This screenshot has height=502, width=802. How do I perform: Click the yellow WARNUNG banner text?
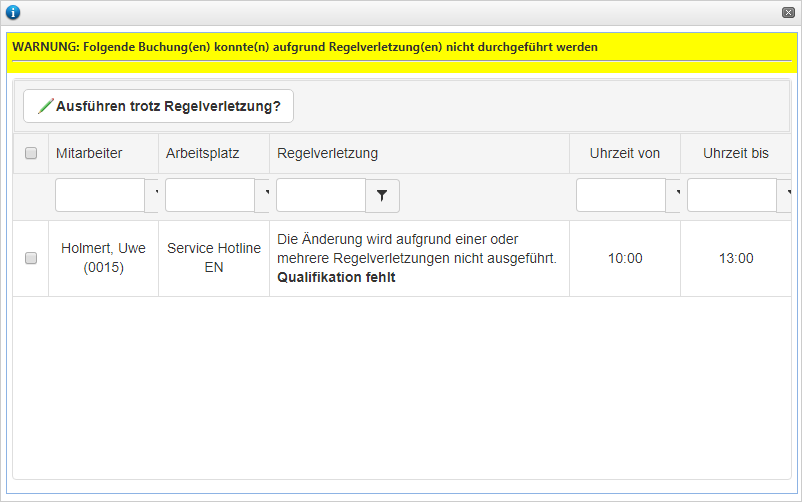click(305, 47)
